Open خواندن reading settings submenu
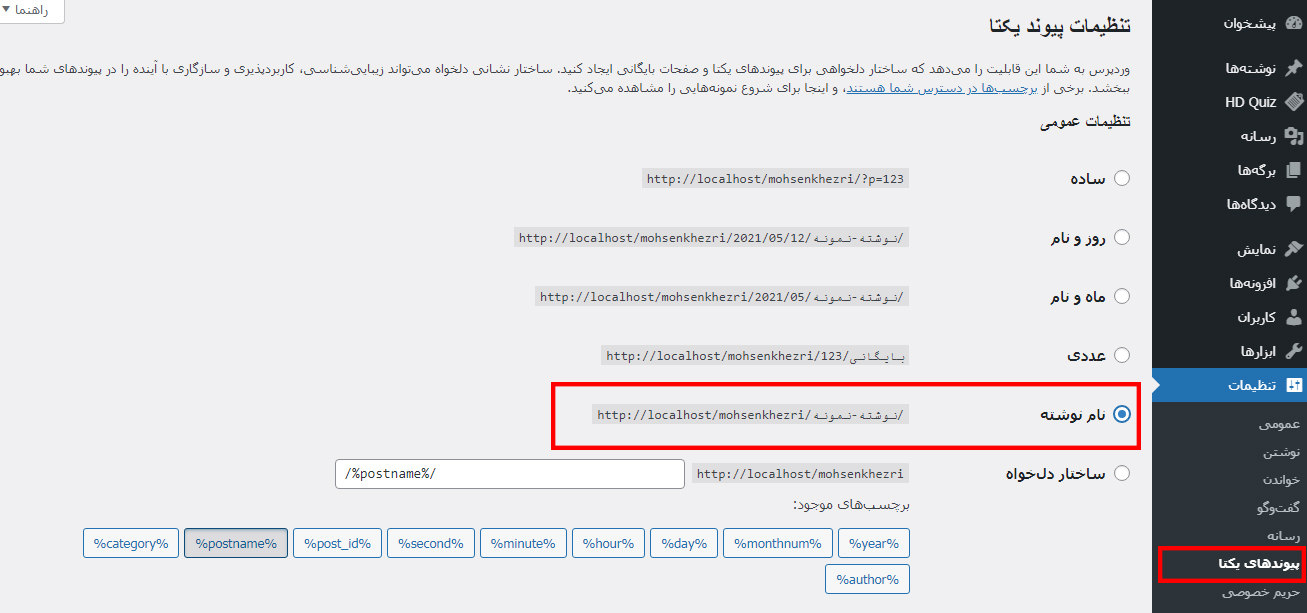The width and height of the screenshot is (1307, 613). [x=1281, y=480]
